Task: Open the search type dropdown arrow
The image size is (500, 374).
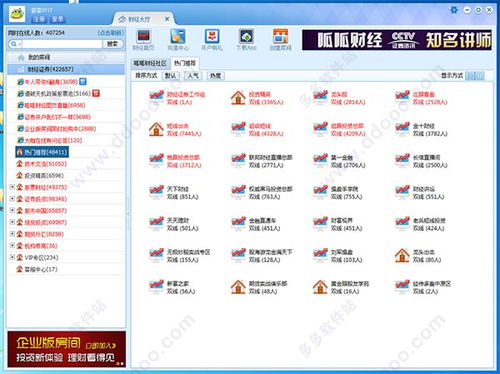Action: (19, 44)
